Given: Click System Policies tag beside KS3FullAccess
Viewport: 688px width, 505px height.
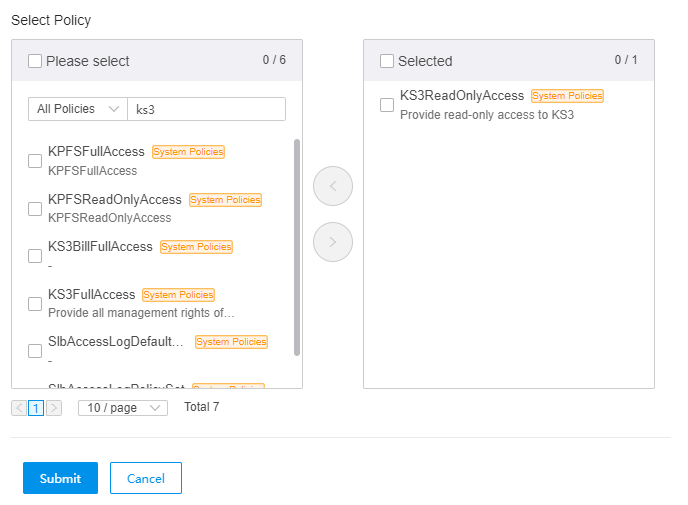Looking at the screenshot, I should (178, 295).
